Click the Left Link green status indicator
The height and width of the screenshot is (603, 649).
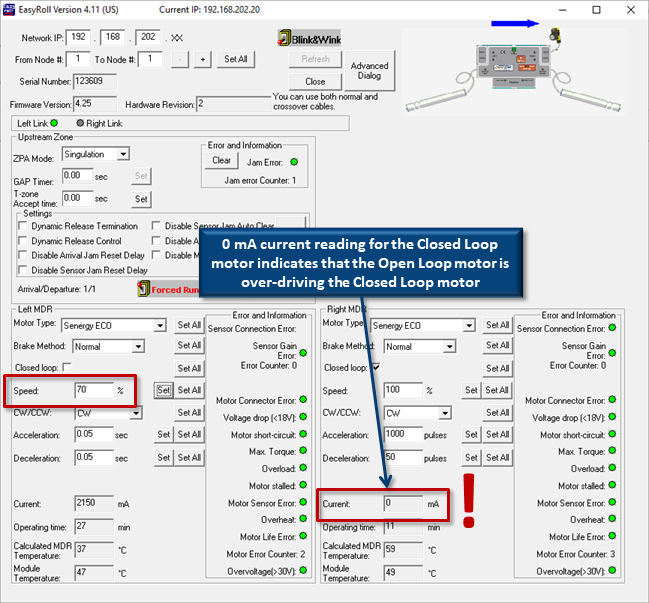54,123
